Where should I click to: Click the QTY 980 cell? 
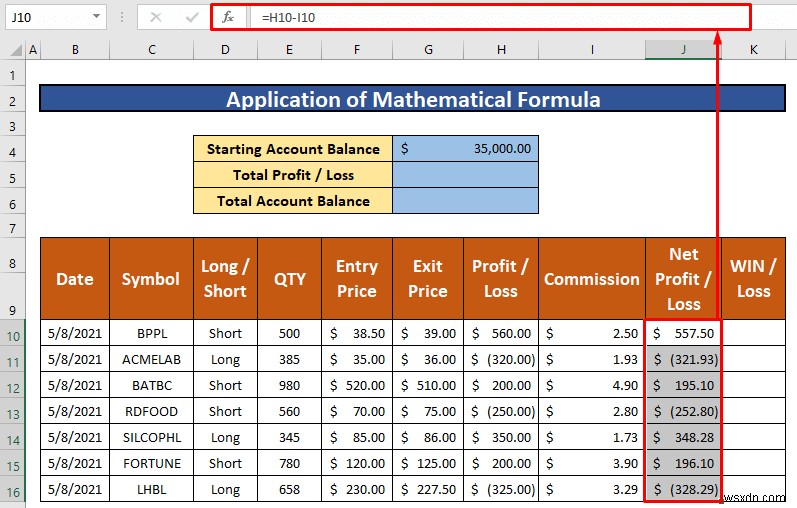coord(289,385)
